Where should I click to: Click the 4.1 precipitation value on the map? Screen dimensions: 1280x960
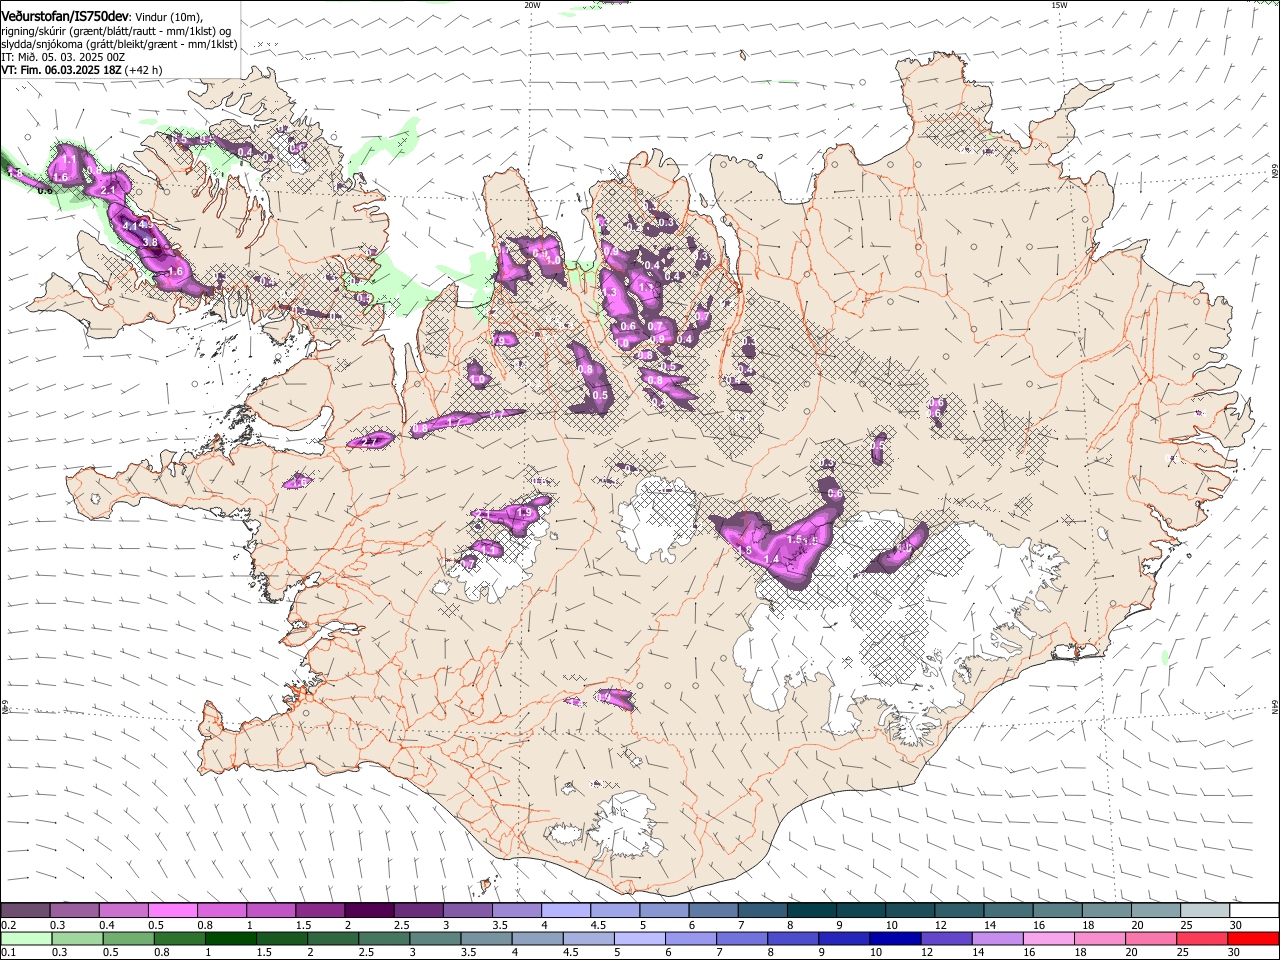[x=130, y=226]
